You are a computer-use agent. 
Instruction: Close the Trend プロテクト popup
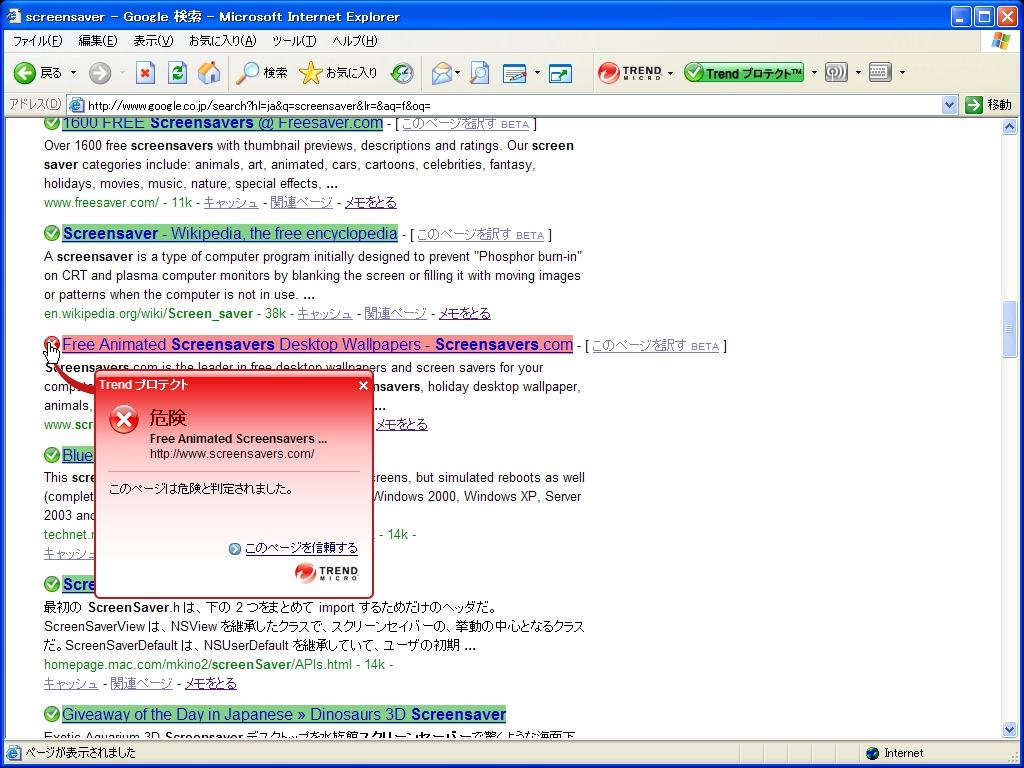(x=364, y=385)
